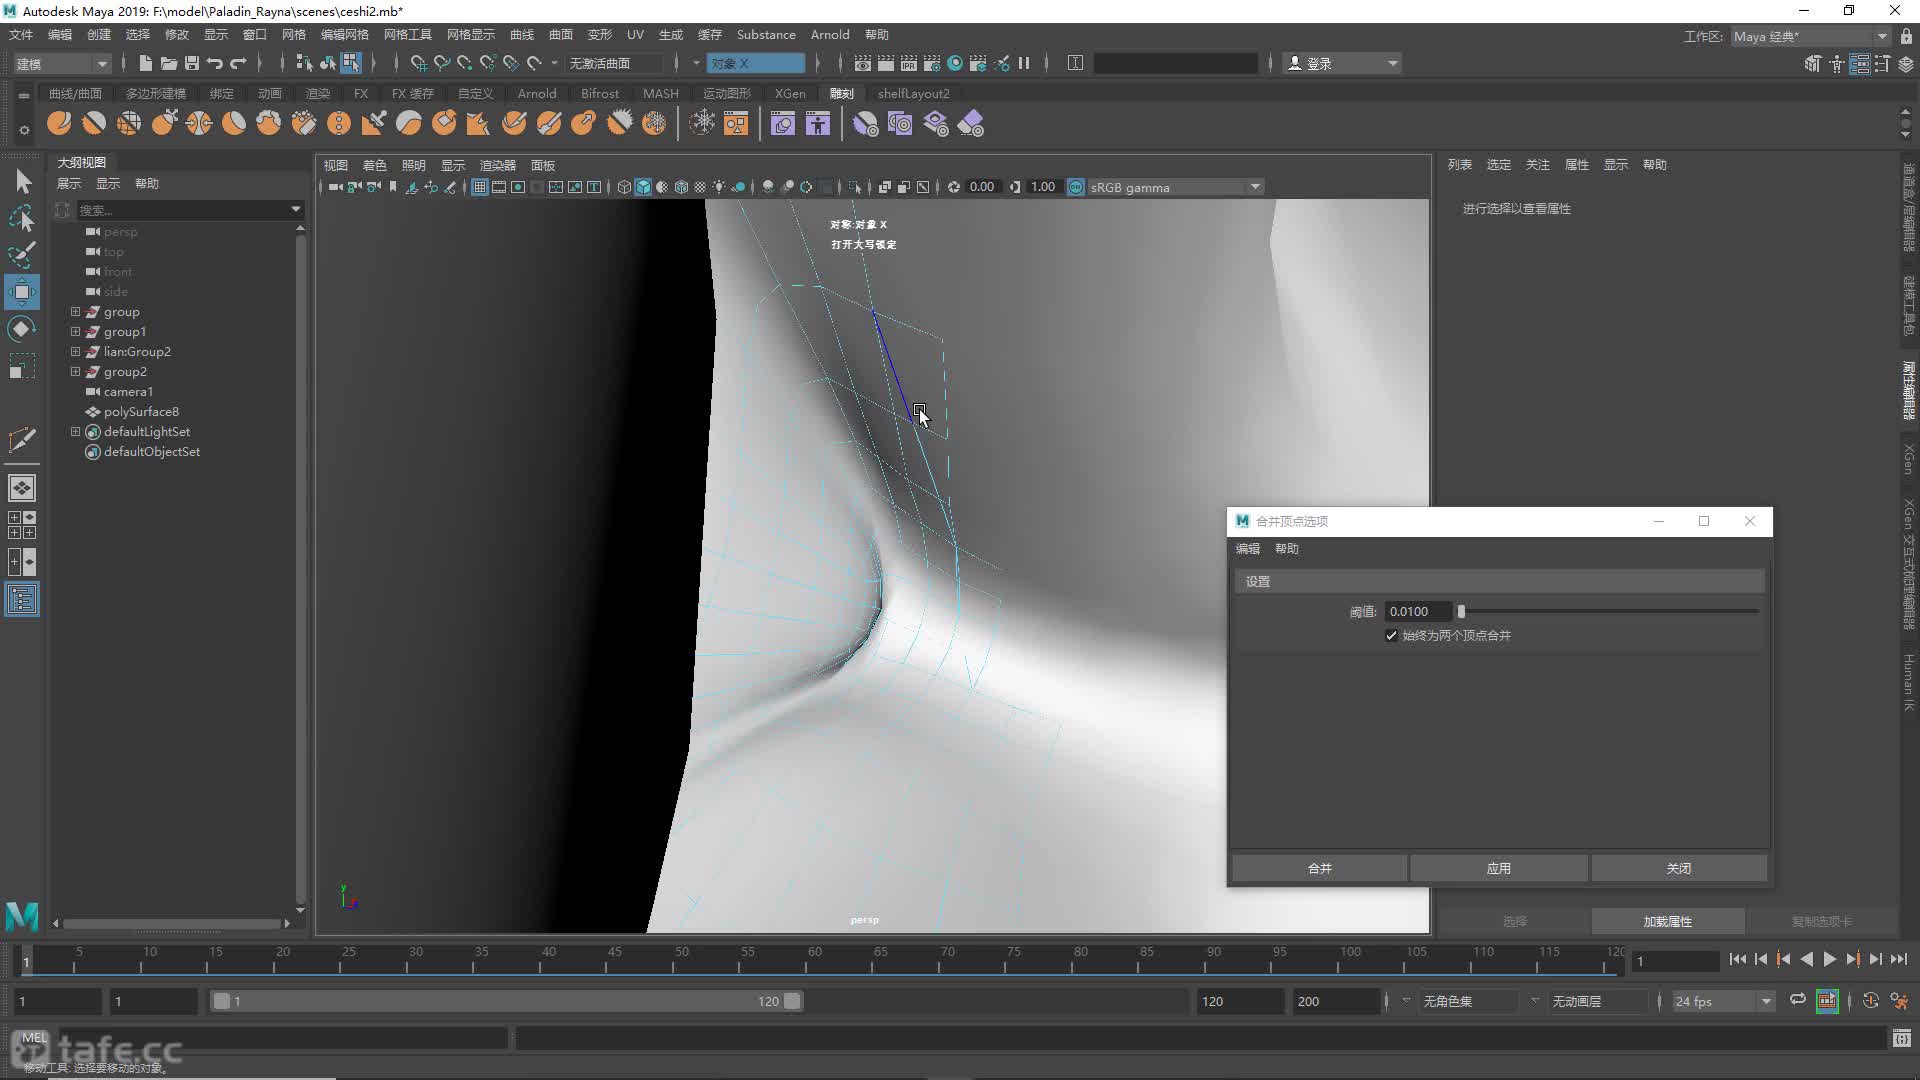Open the 网格工具 menu

(408, 35)
